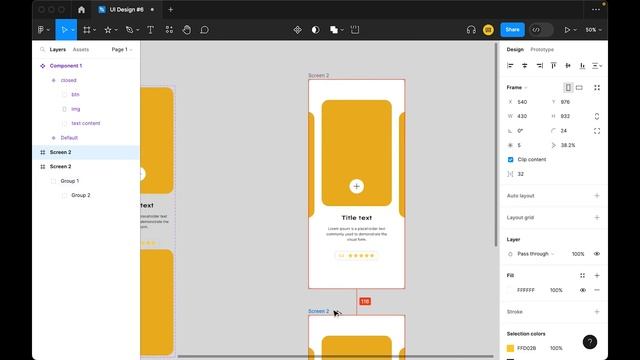Toggle Clip content checkbox
Image resolution: width=640 pixels, height=360 pixels.
coord(510,160)
